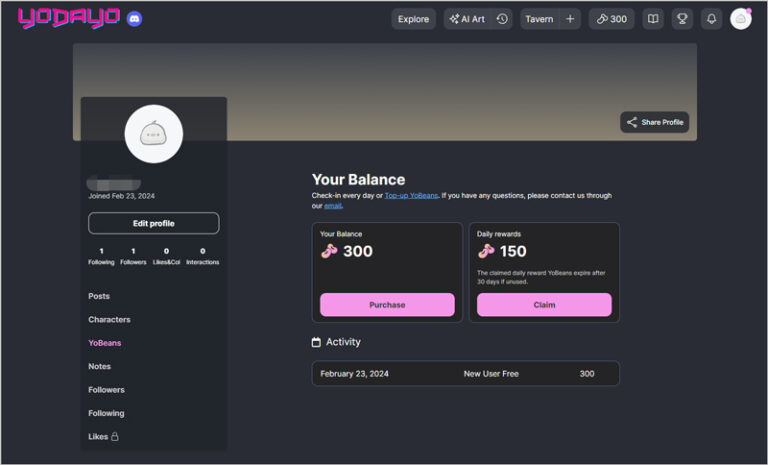Select YoBeans in sidebar
The image size is (768, 465).
click(105, 343)
